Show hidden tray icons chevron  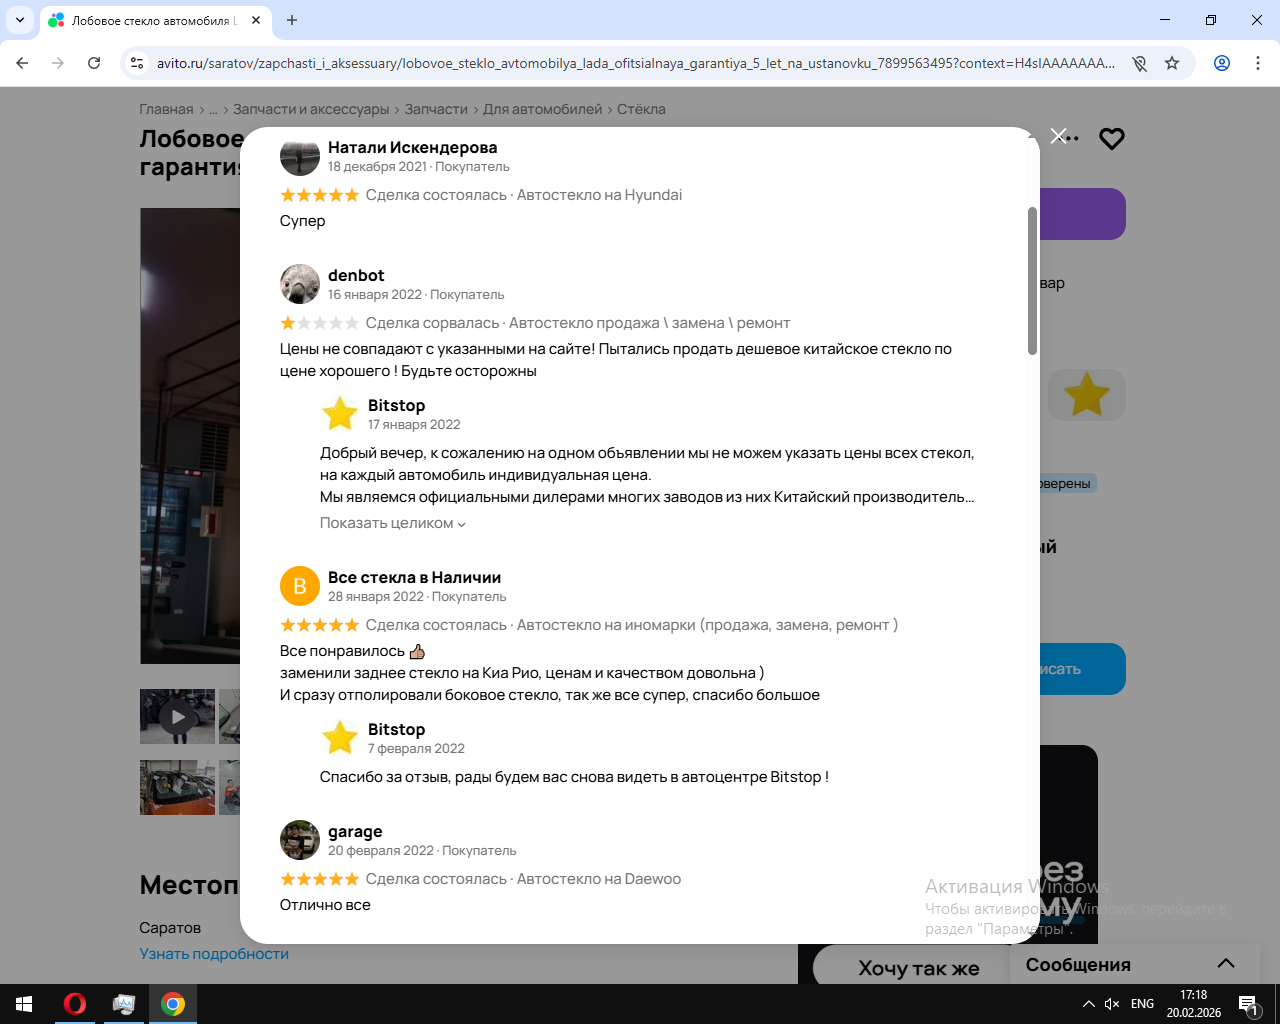click(1088, 1004)
